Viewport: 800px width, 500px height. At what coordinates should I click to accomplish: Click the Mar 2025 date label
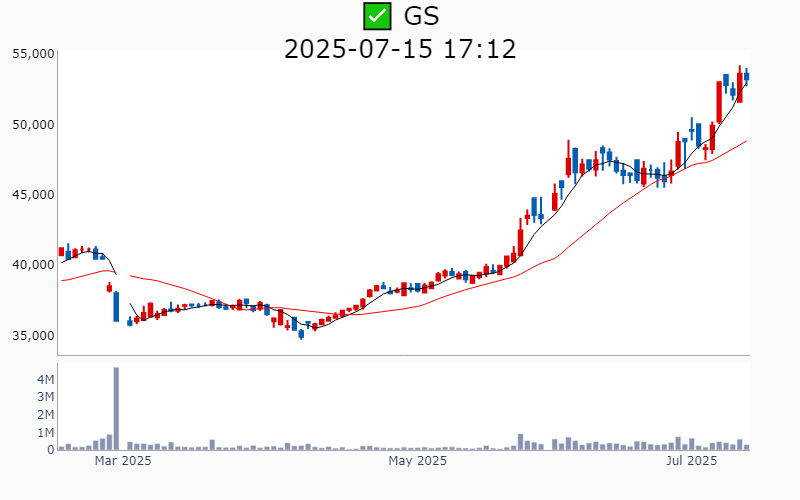123,461
